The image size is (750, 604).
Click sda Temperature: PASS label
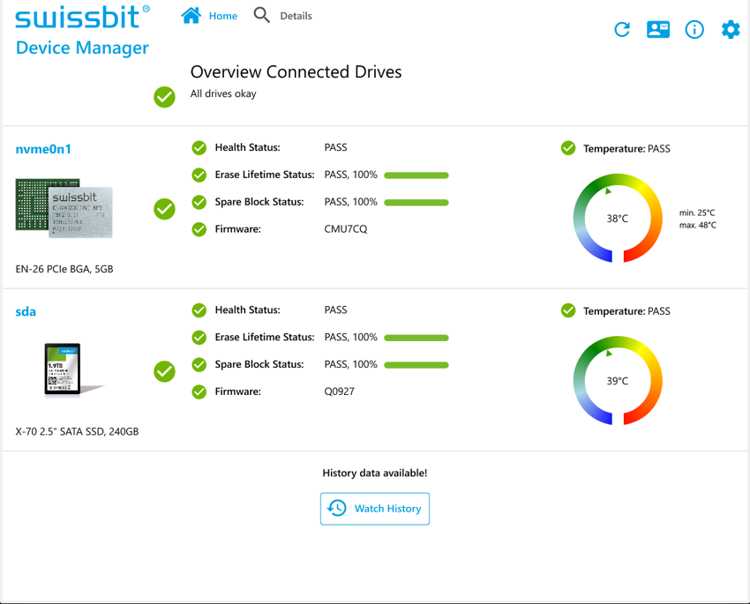(627, 311)
